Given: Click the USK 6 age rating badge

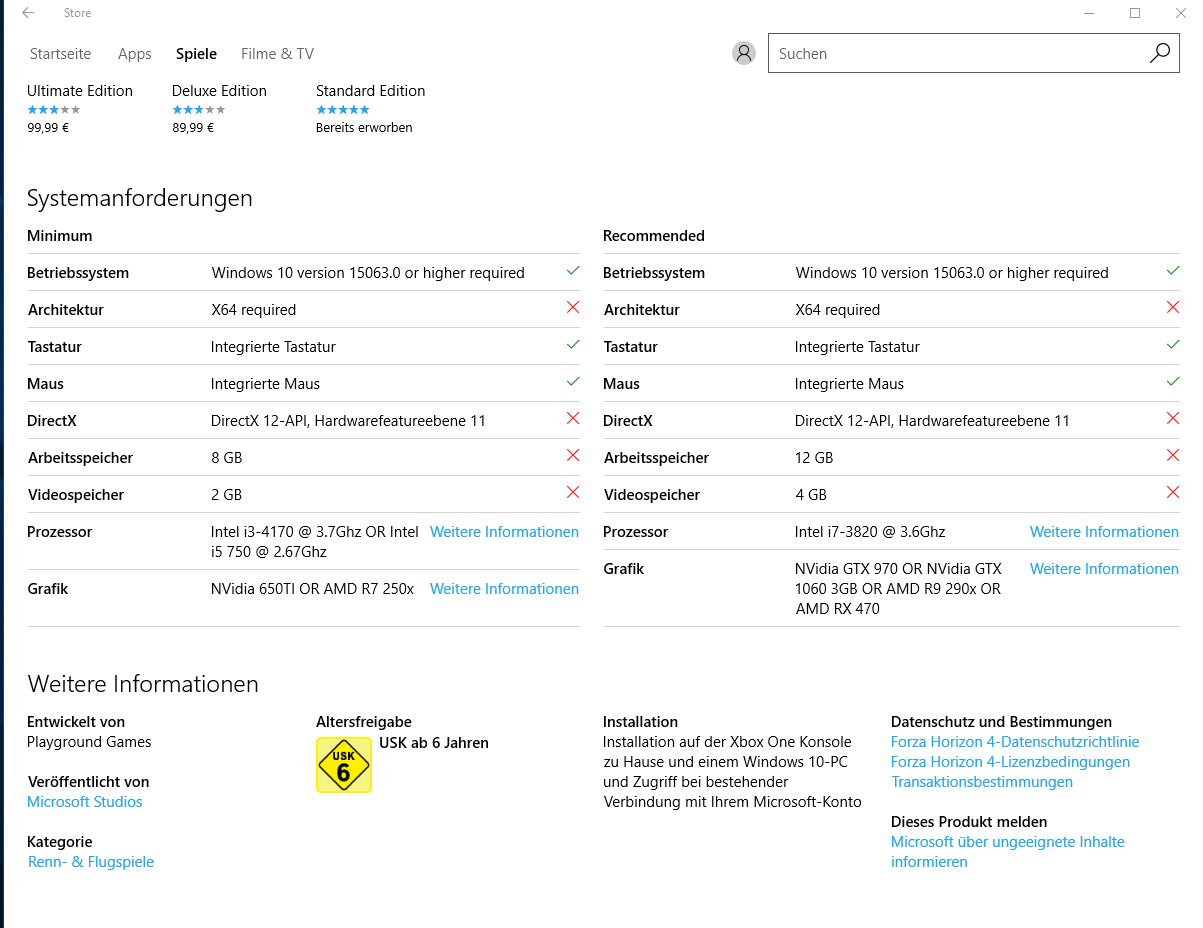Looking at the screenshot, I should pyautogui.click(x=343, y=765).
